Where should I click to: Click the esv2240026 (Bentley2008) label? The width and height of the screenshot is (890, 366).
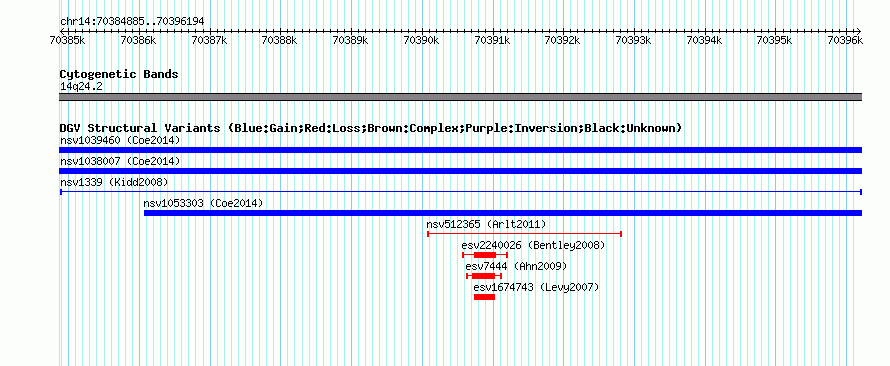[533, 245]
